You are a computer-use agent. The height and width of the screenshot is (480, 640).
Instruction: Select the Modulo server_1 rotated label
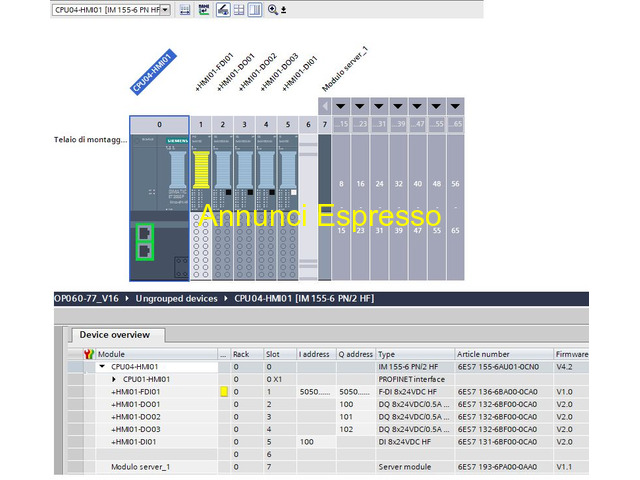pos(345,69)
